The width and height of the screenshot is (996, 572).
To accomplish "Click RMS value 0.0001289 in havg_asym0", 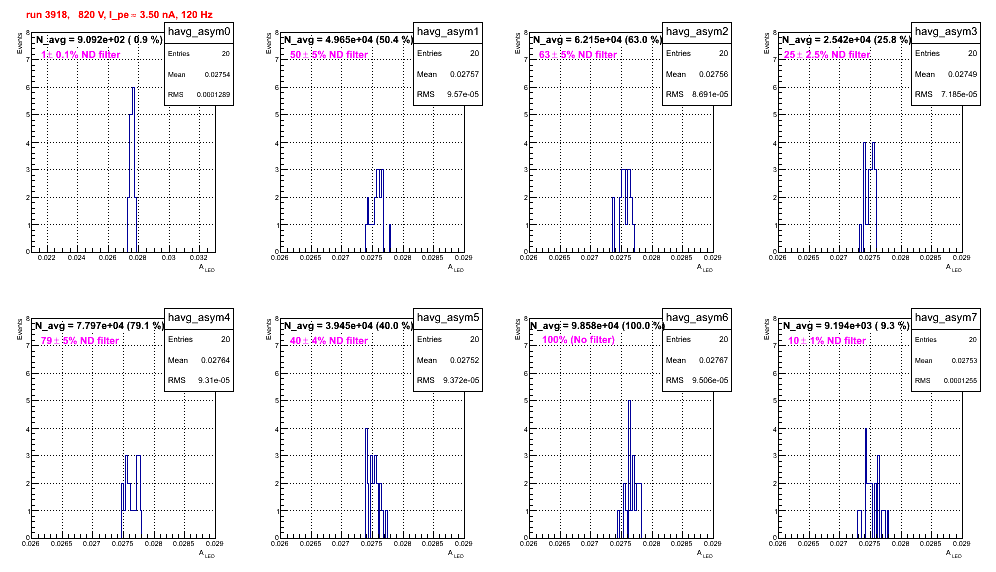I will (x=213, y=95).
